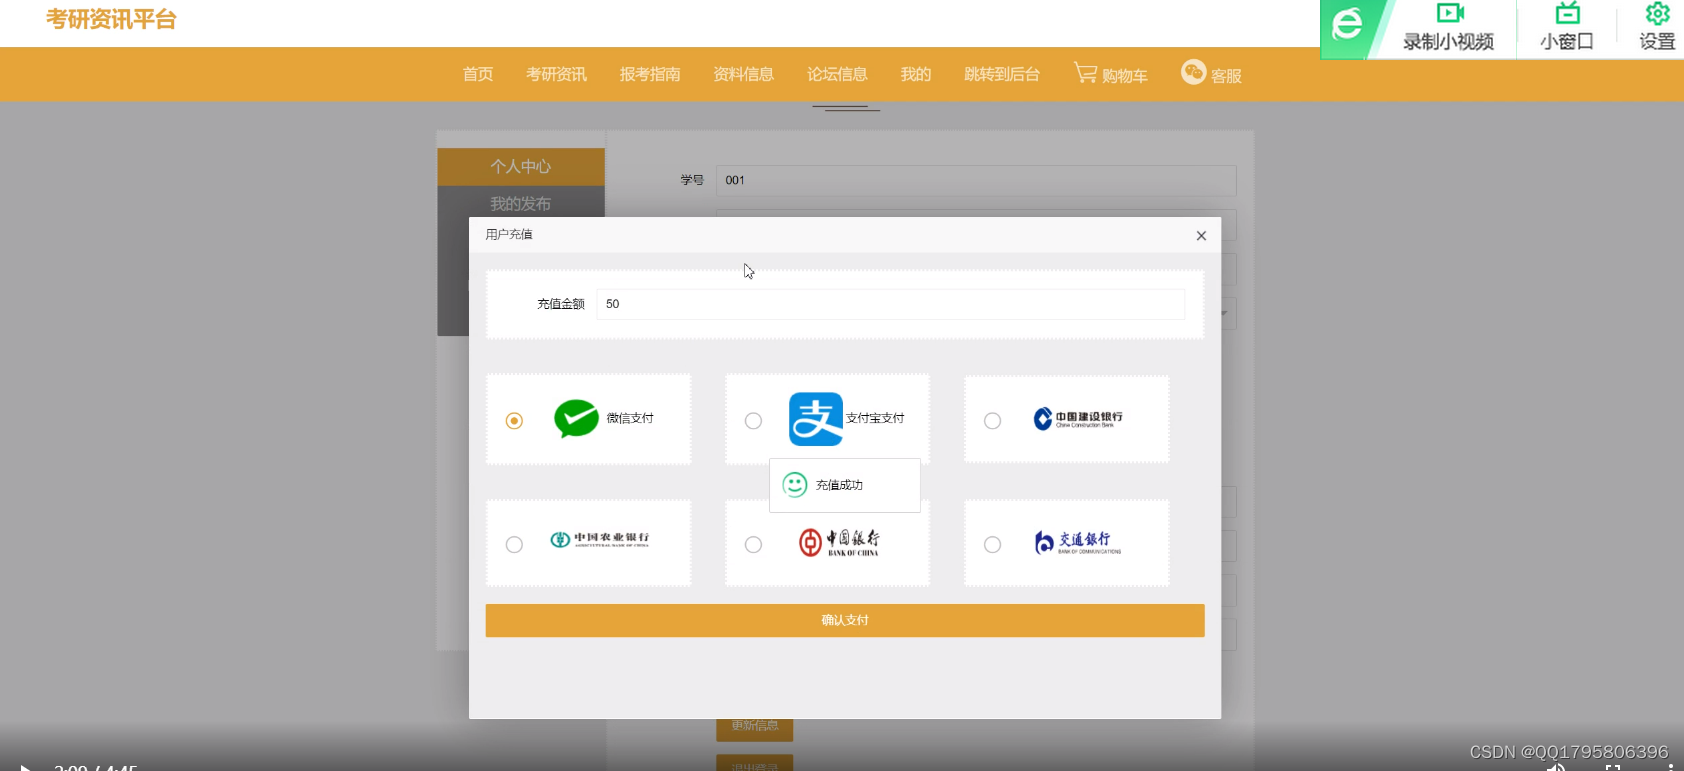This screenshot has height=771, width=1684.
Task: Click the Bank of China logo
Action: coord(839,542)
